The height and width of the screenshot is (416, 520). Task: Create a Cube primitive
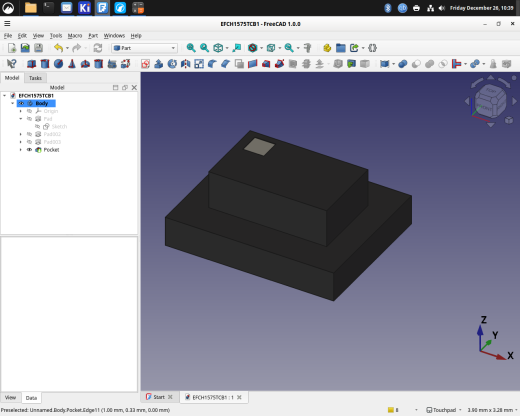(x=31, y=64)
